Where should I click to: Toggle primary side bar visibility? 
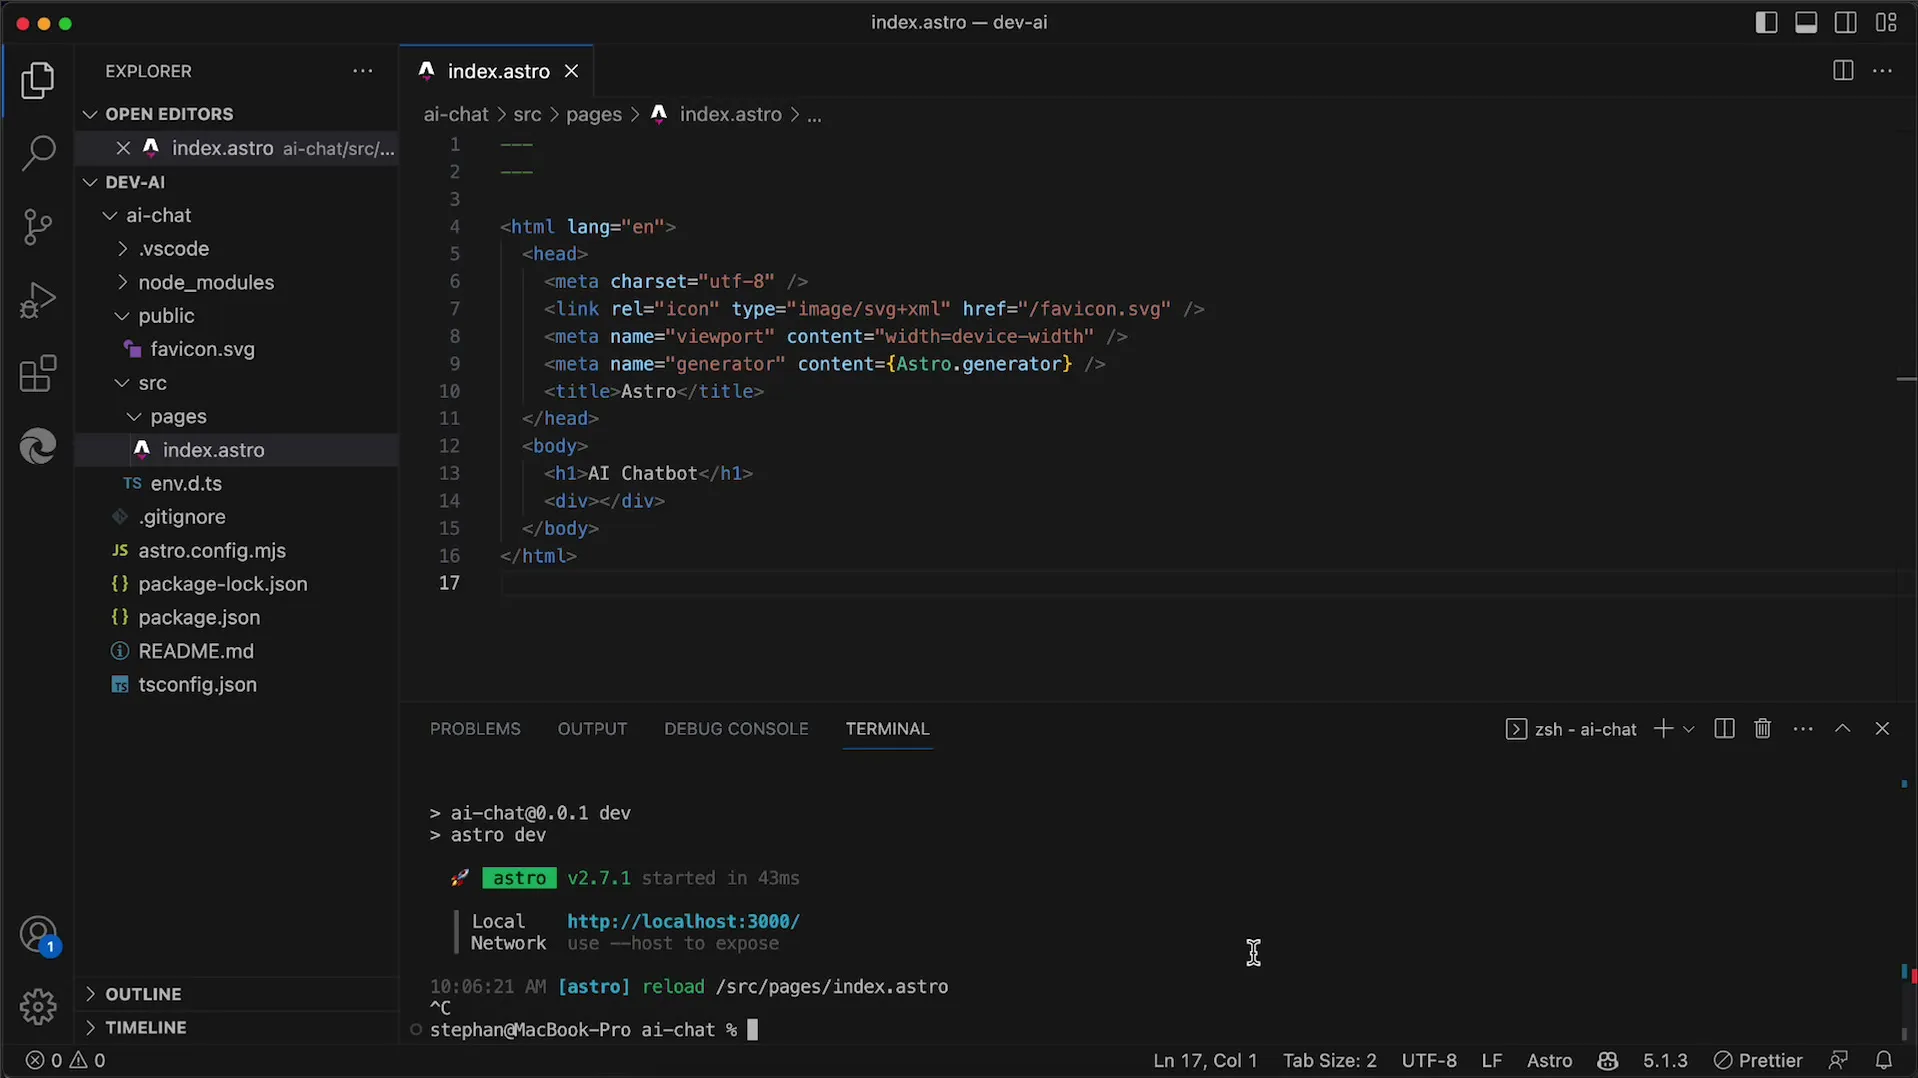[x=1766, y=22]
